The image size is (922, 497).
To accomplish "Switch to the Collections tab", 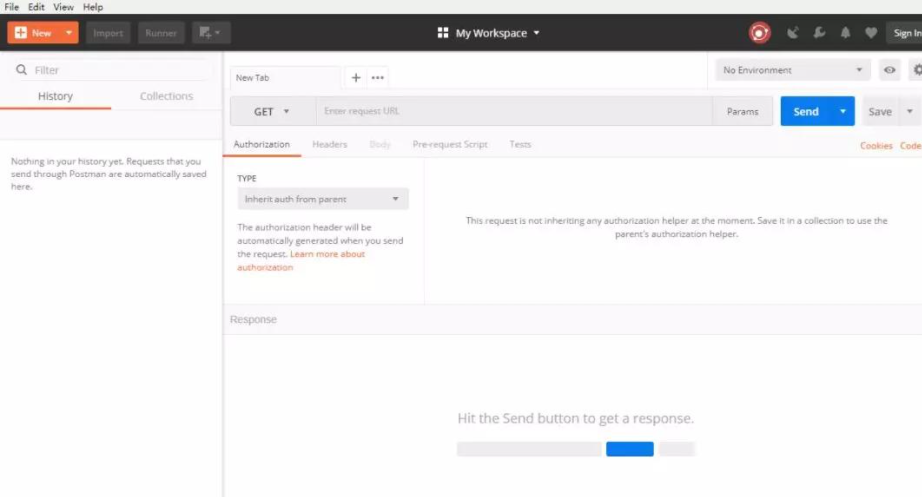I will click(x=166, y=96).
